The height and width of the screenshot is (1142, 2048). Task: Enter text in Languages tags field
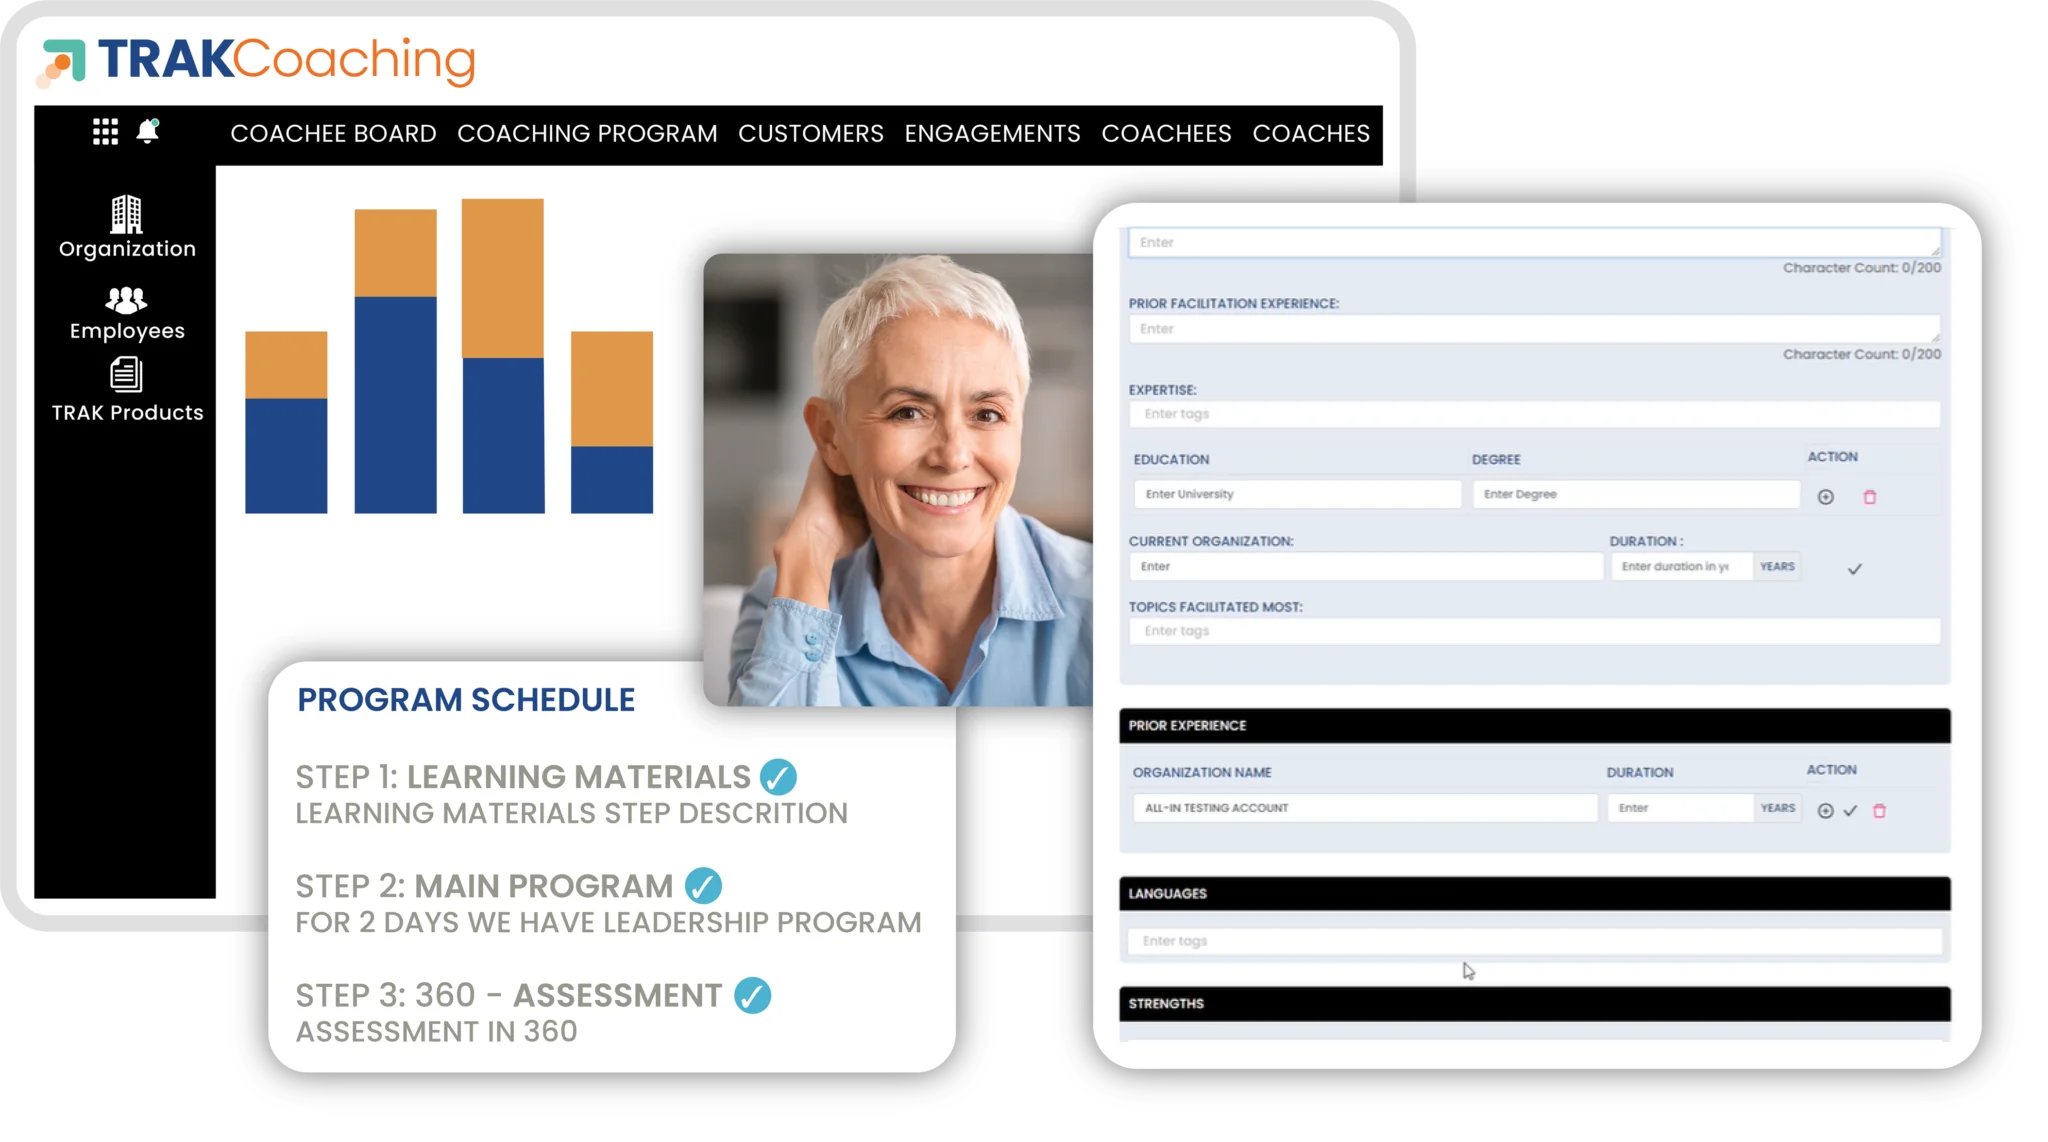[1536, 939]
